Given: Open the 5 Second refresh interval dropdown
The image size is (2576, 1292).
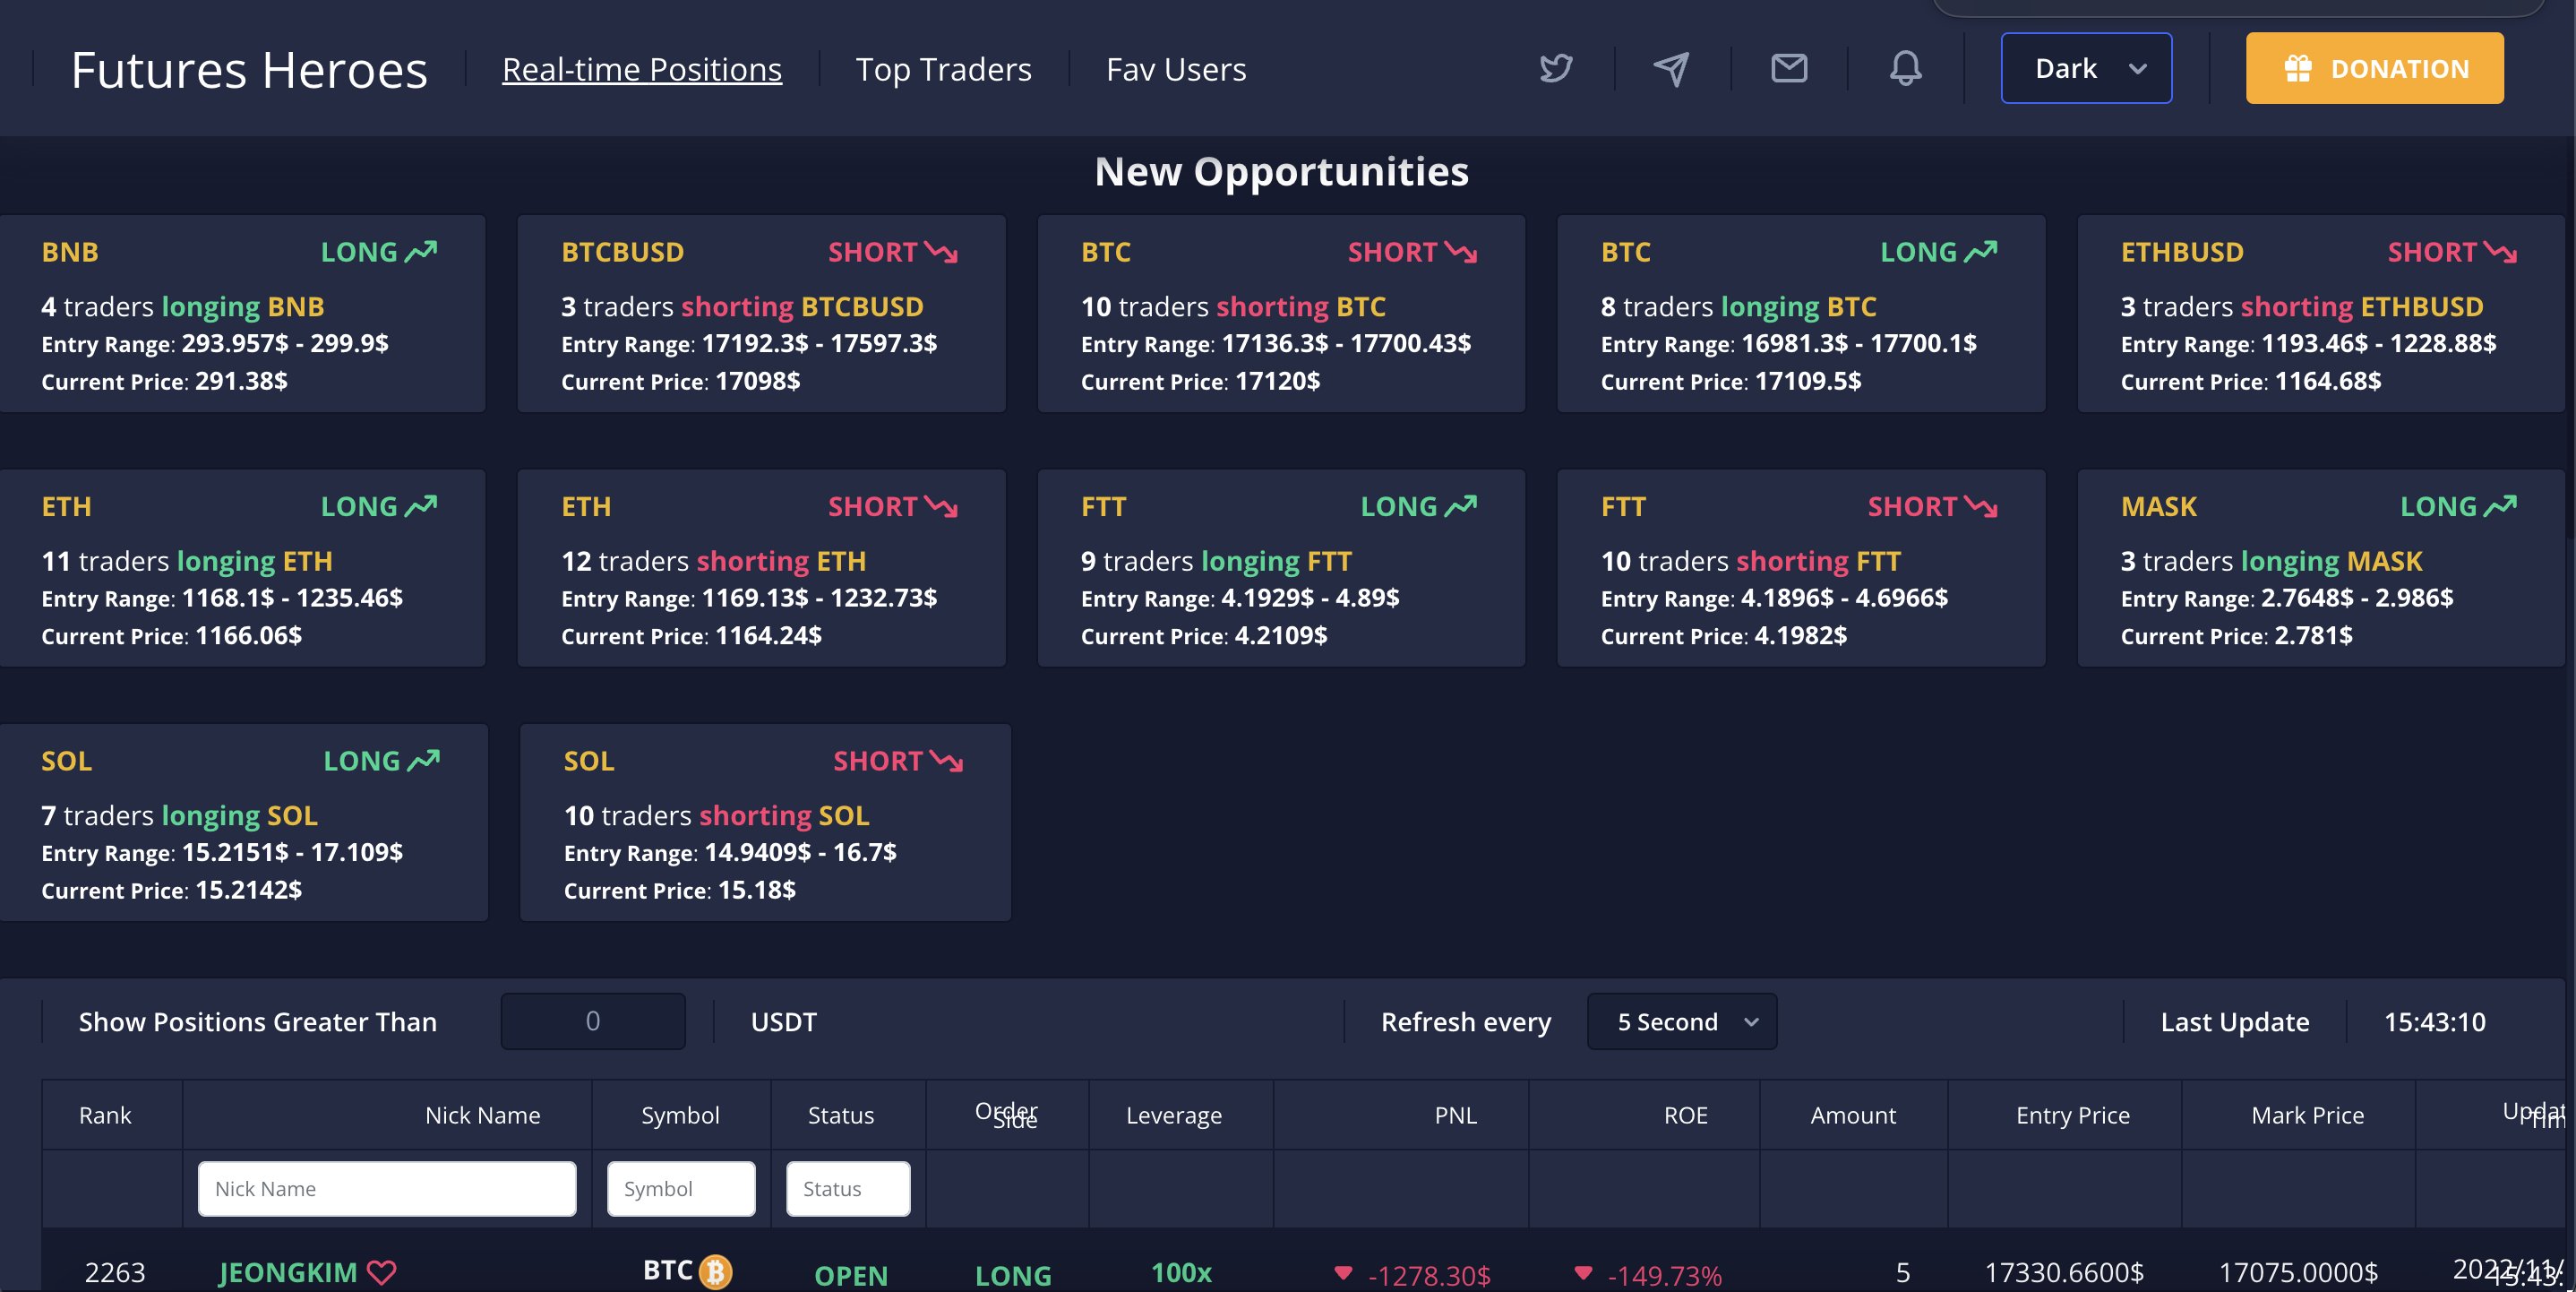Looking at the screenshot, I should 1682,1021.
